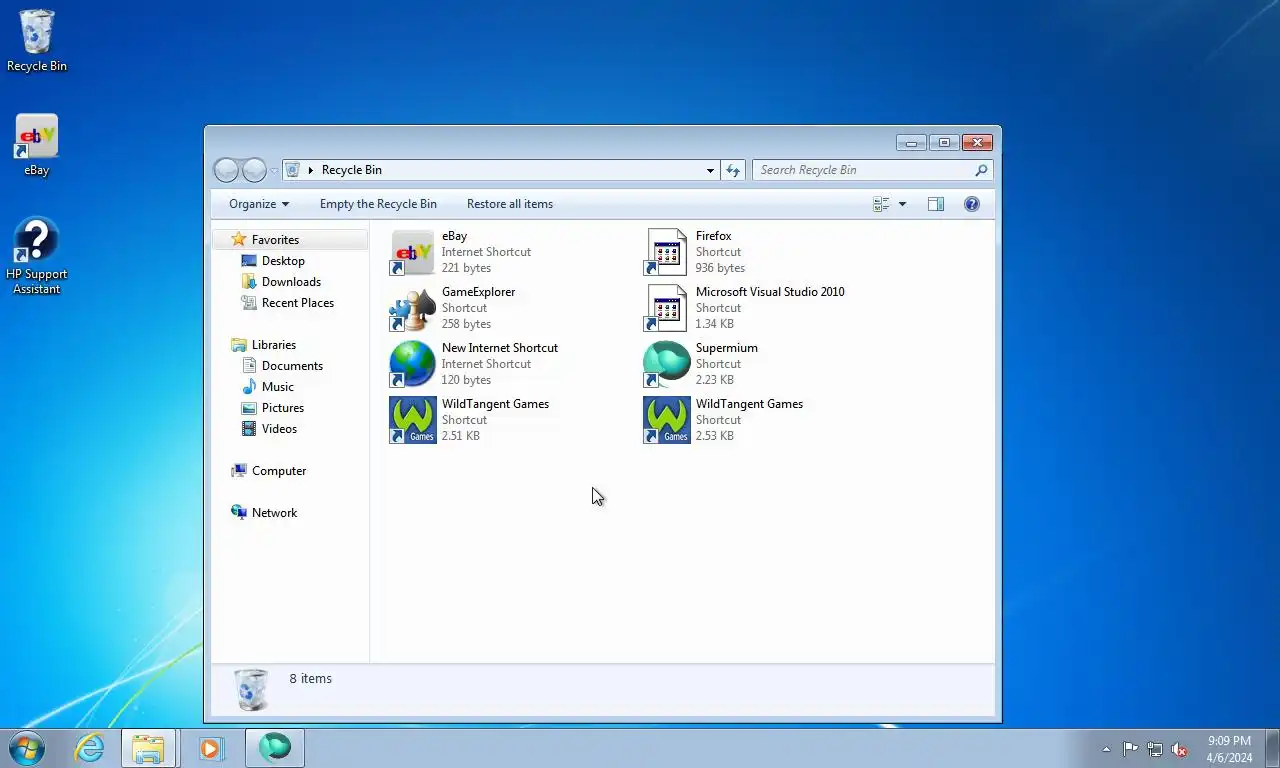Click Action Center flag tray icon
Image resolution: width=1280 pixels, height=768 pixels.
pos(1130,749)
